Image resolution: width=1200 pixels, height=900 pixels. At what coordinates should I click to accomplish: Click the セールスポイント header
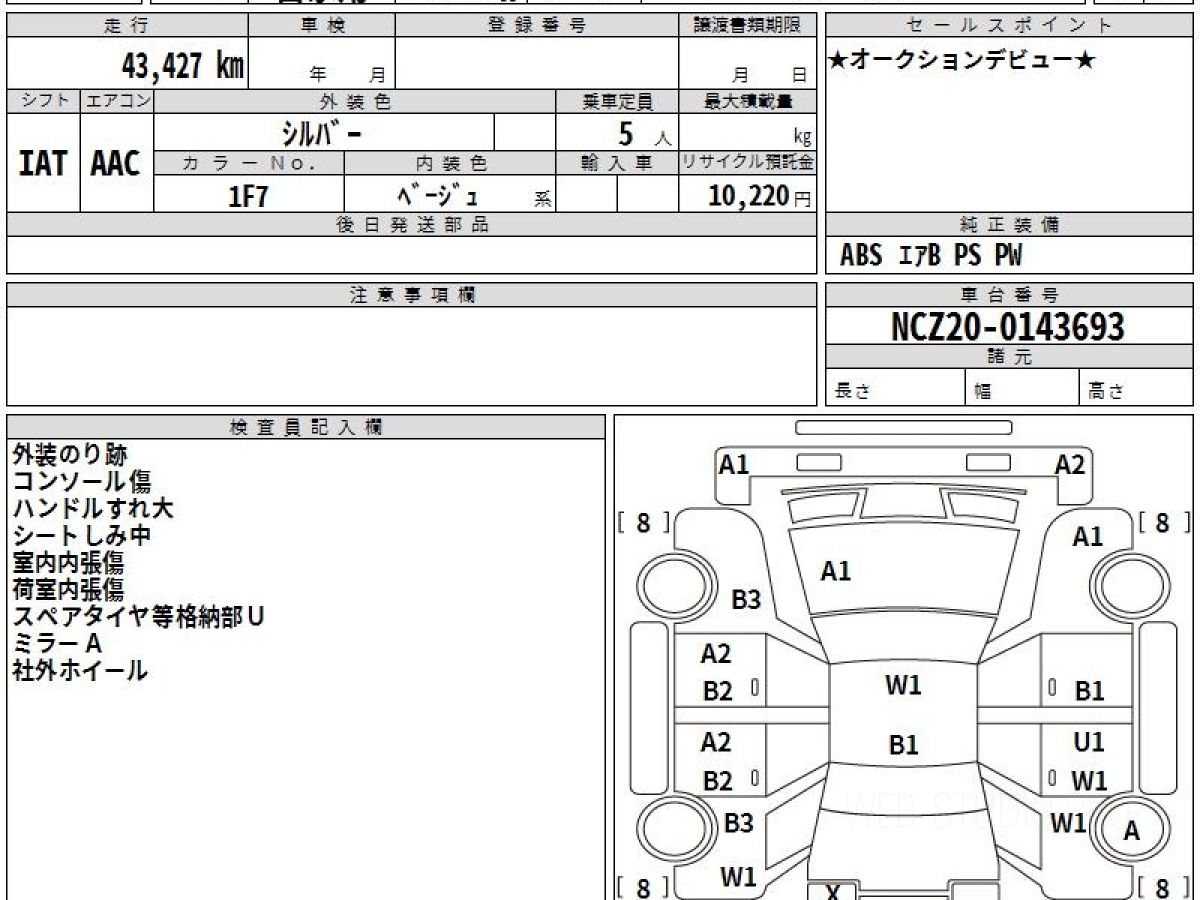1010,26
